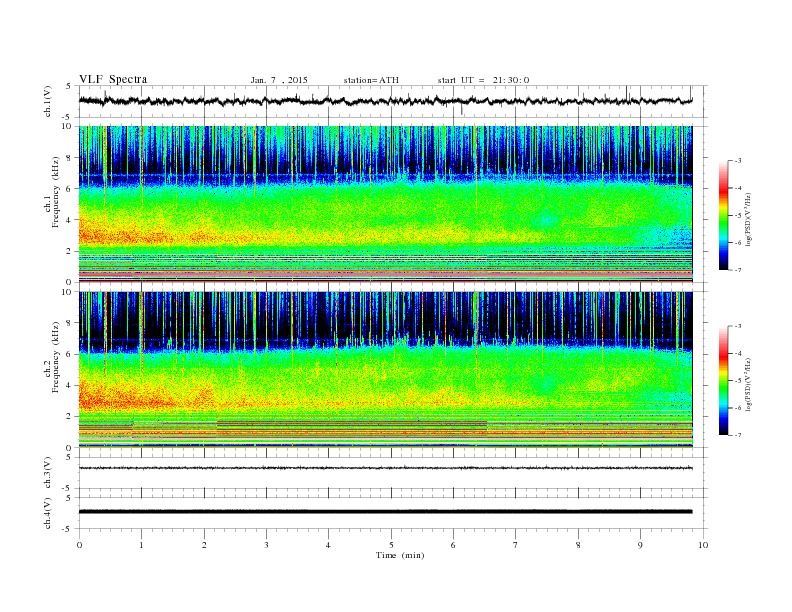Click the "7" time axis tick label

[x=516, y=545]
